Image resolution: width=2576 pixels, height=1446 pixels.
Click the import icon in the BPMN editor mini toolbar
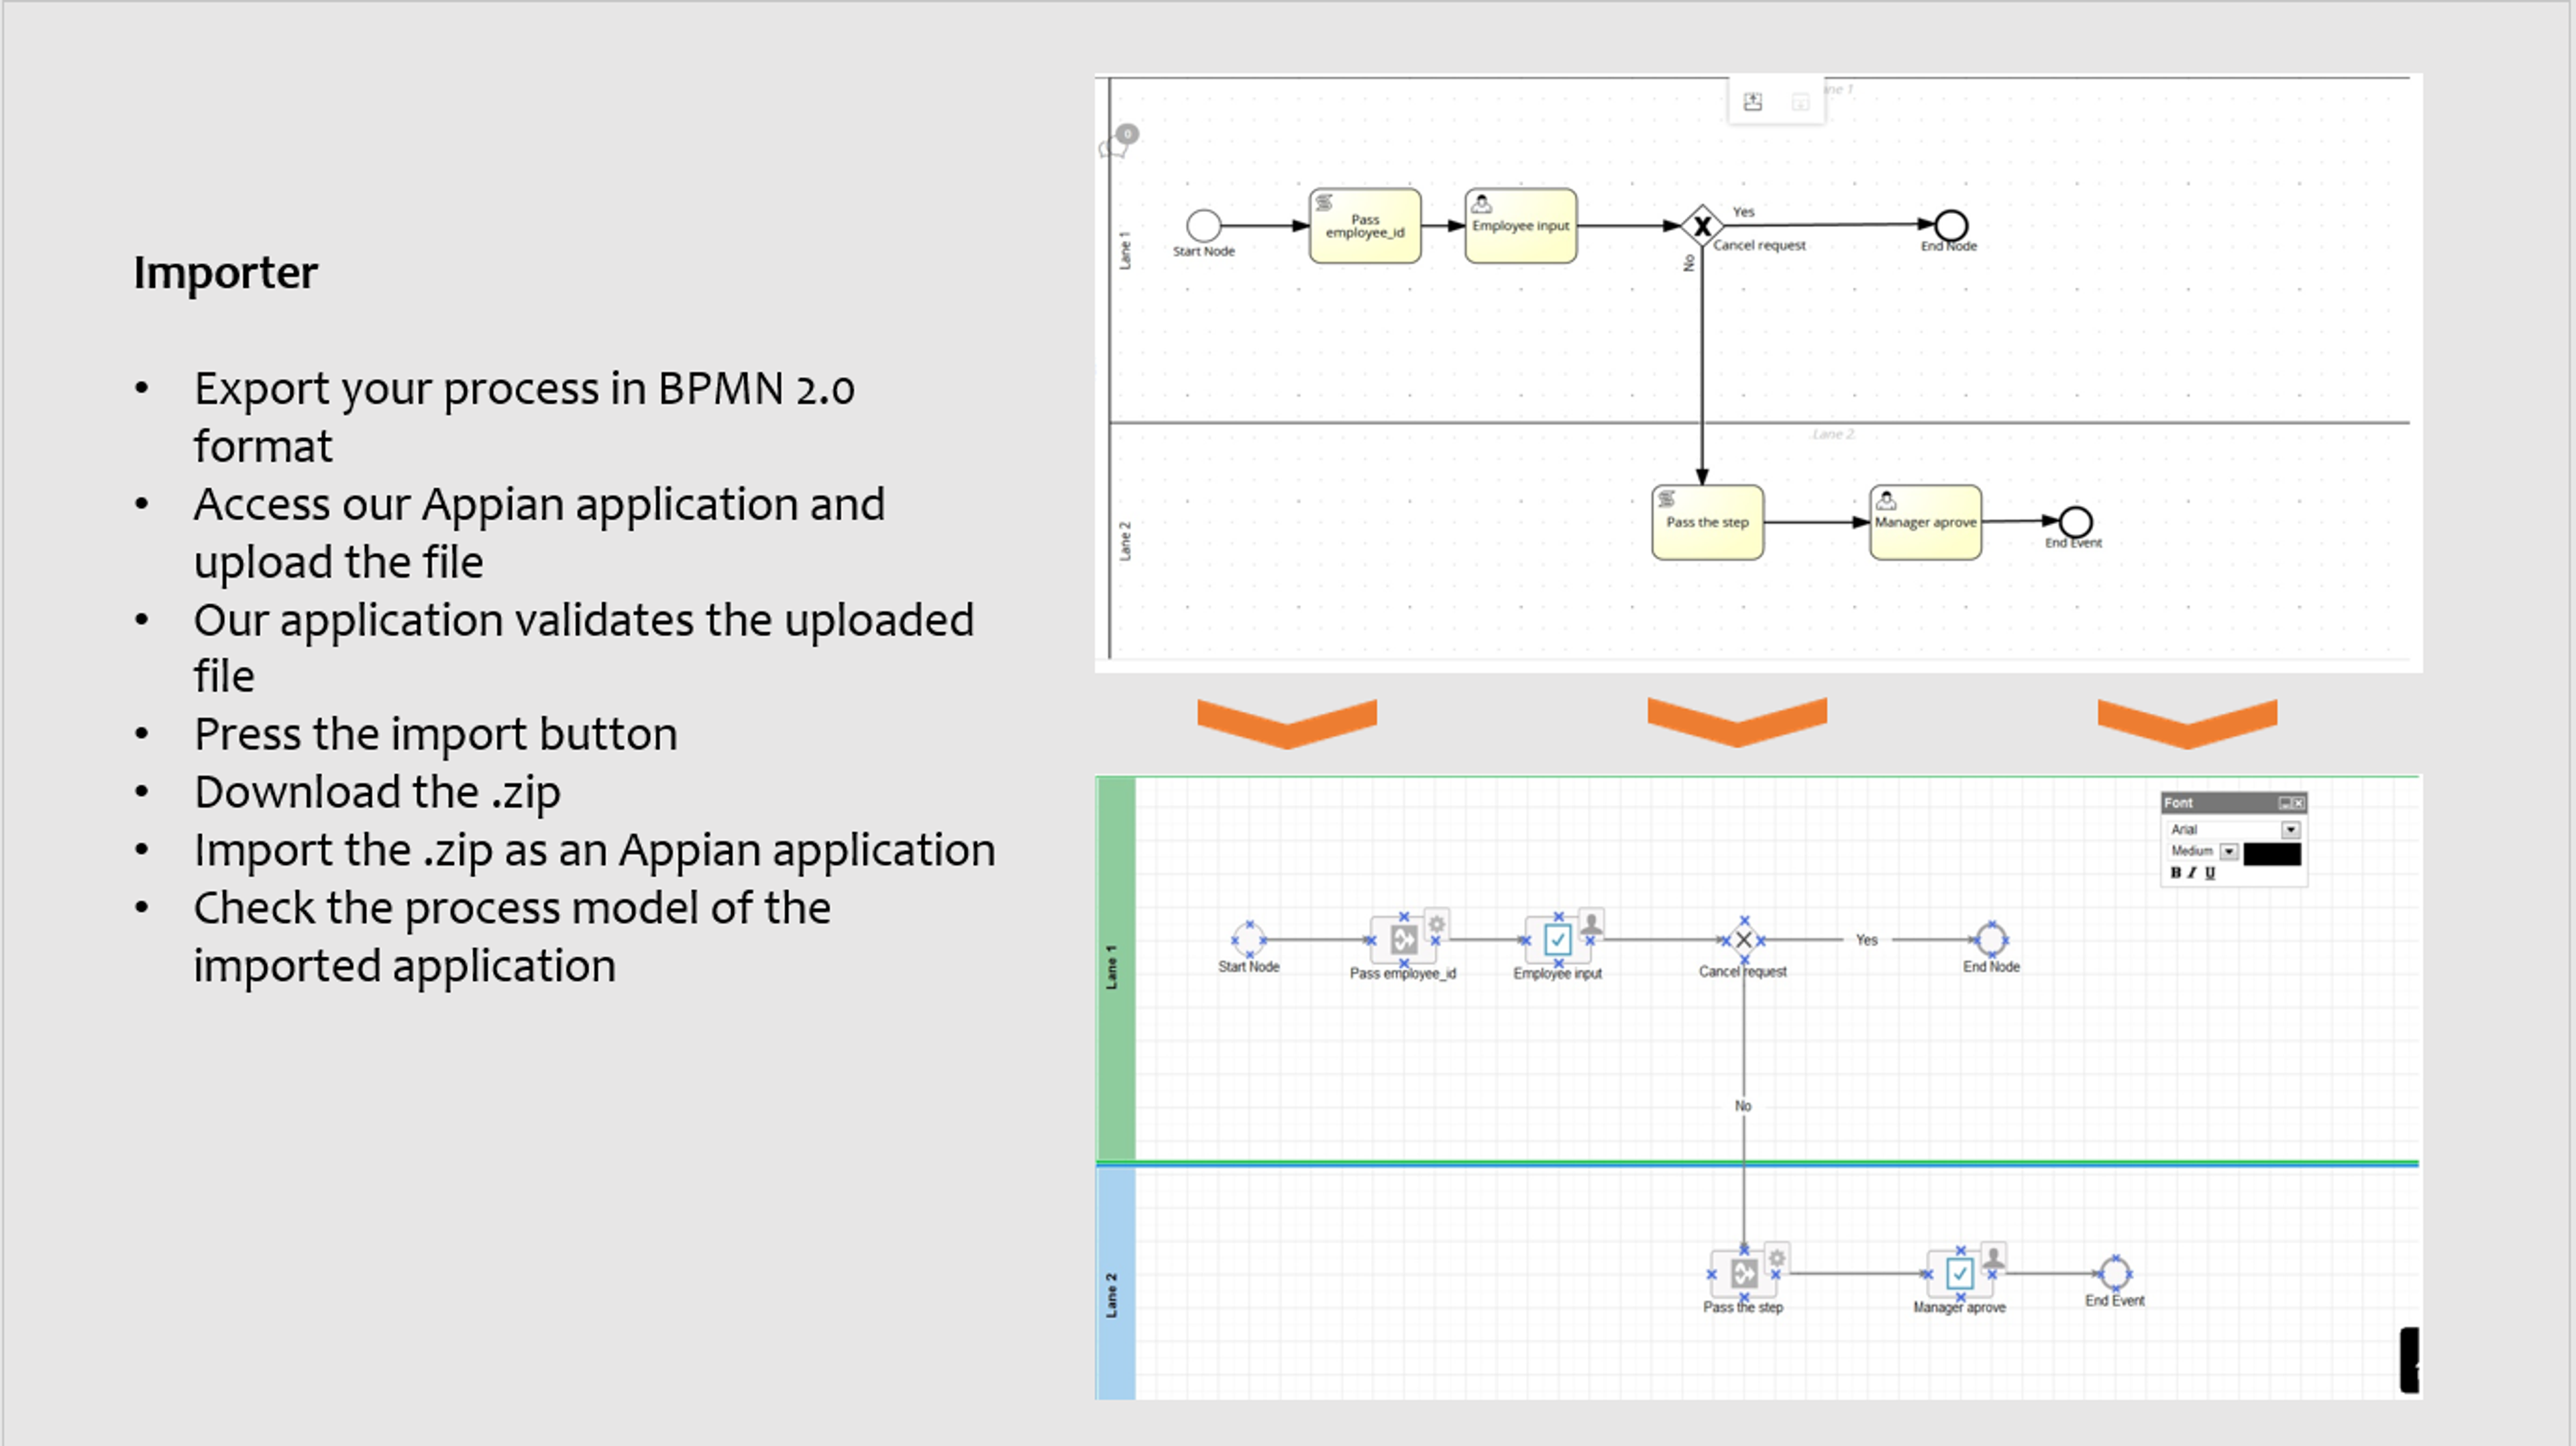(x=1753, y=101)
